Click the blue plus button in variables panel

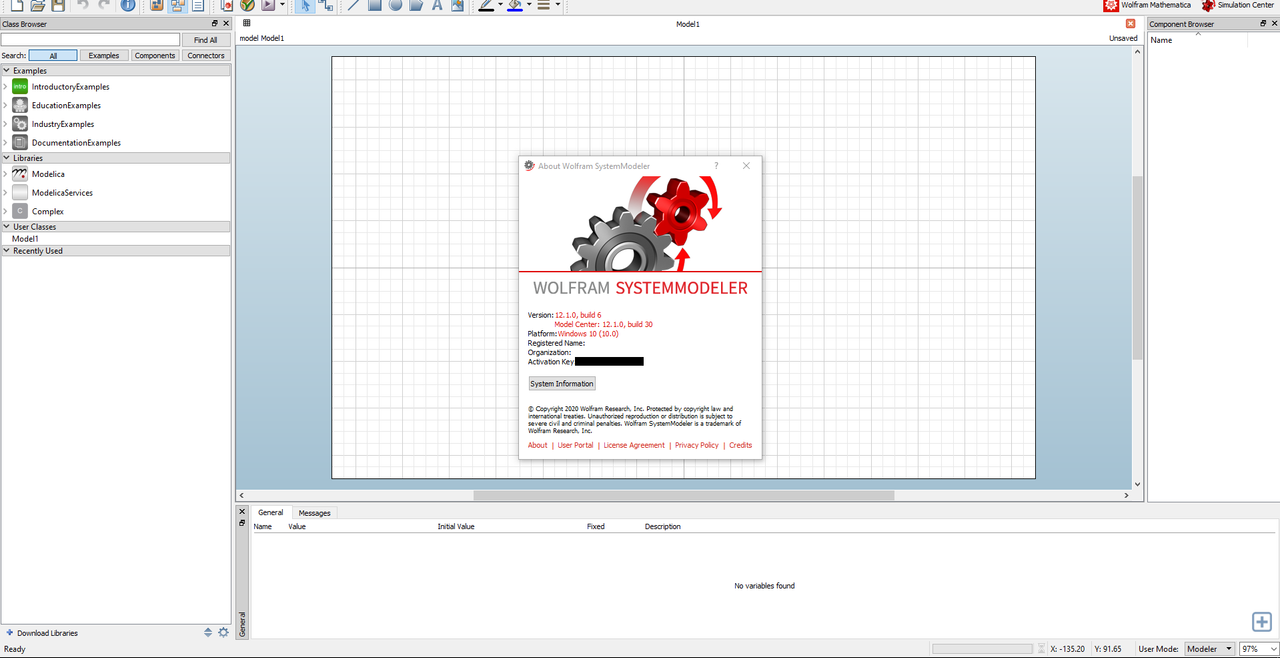pyautogui.click(x=1262, y=622)
